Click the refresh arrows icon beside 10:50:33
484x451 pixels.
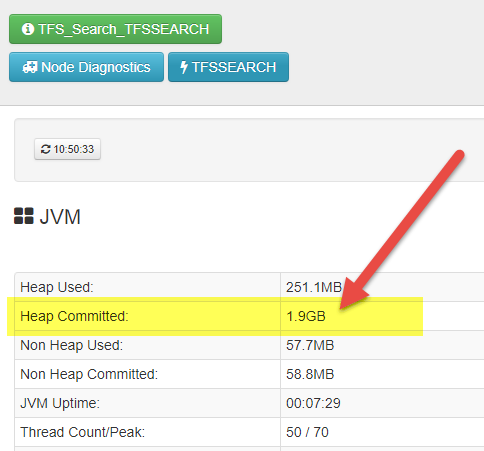coord(46,149)
